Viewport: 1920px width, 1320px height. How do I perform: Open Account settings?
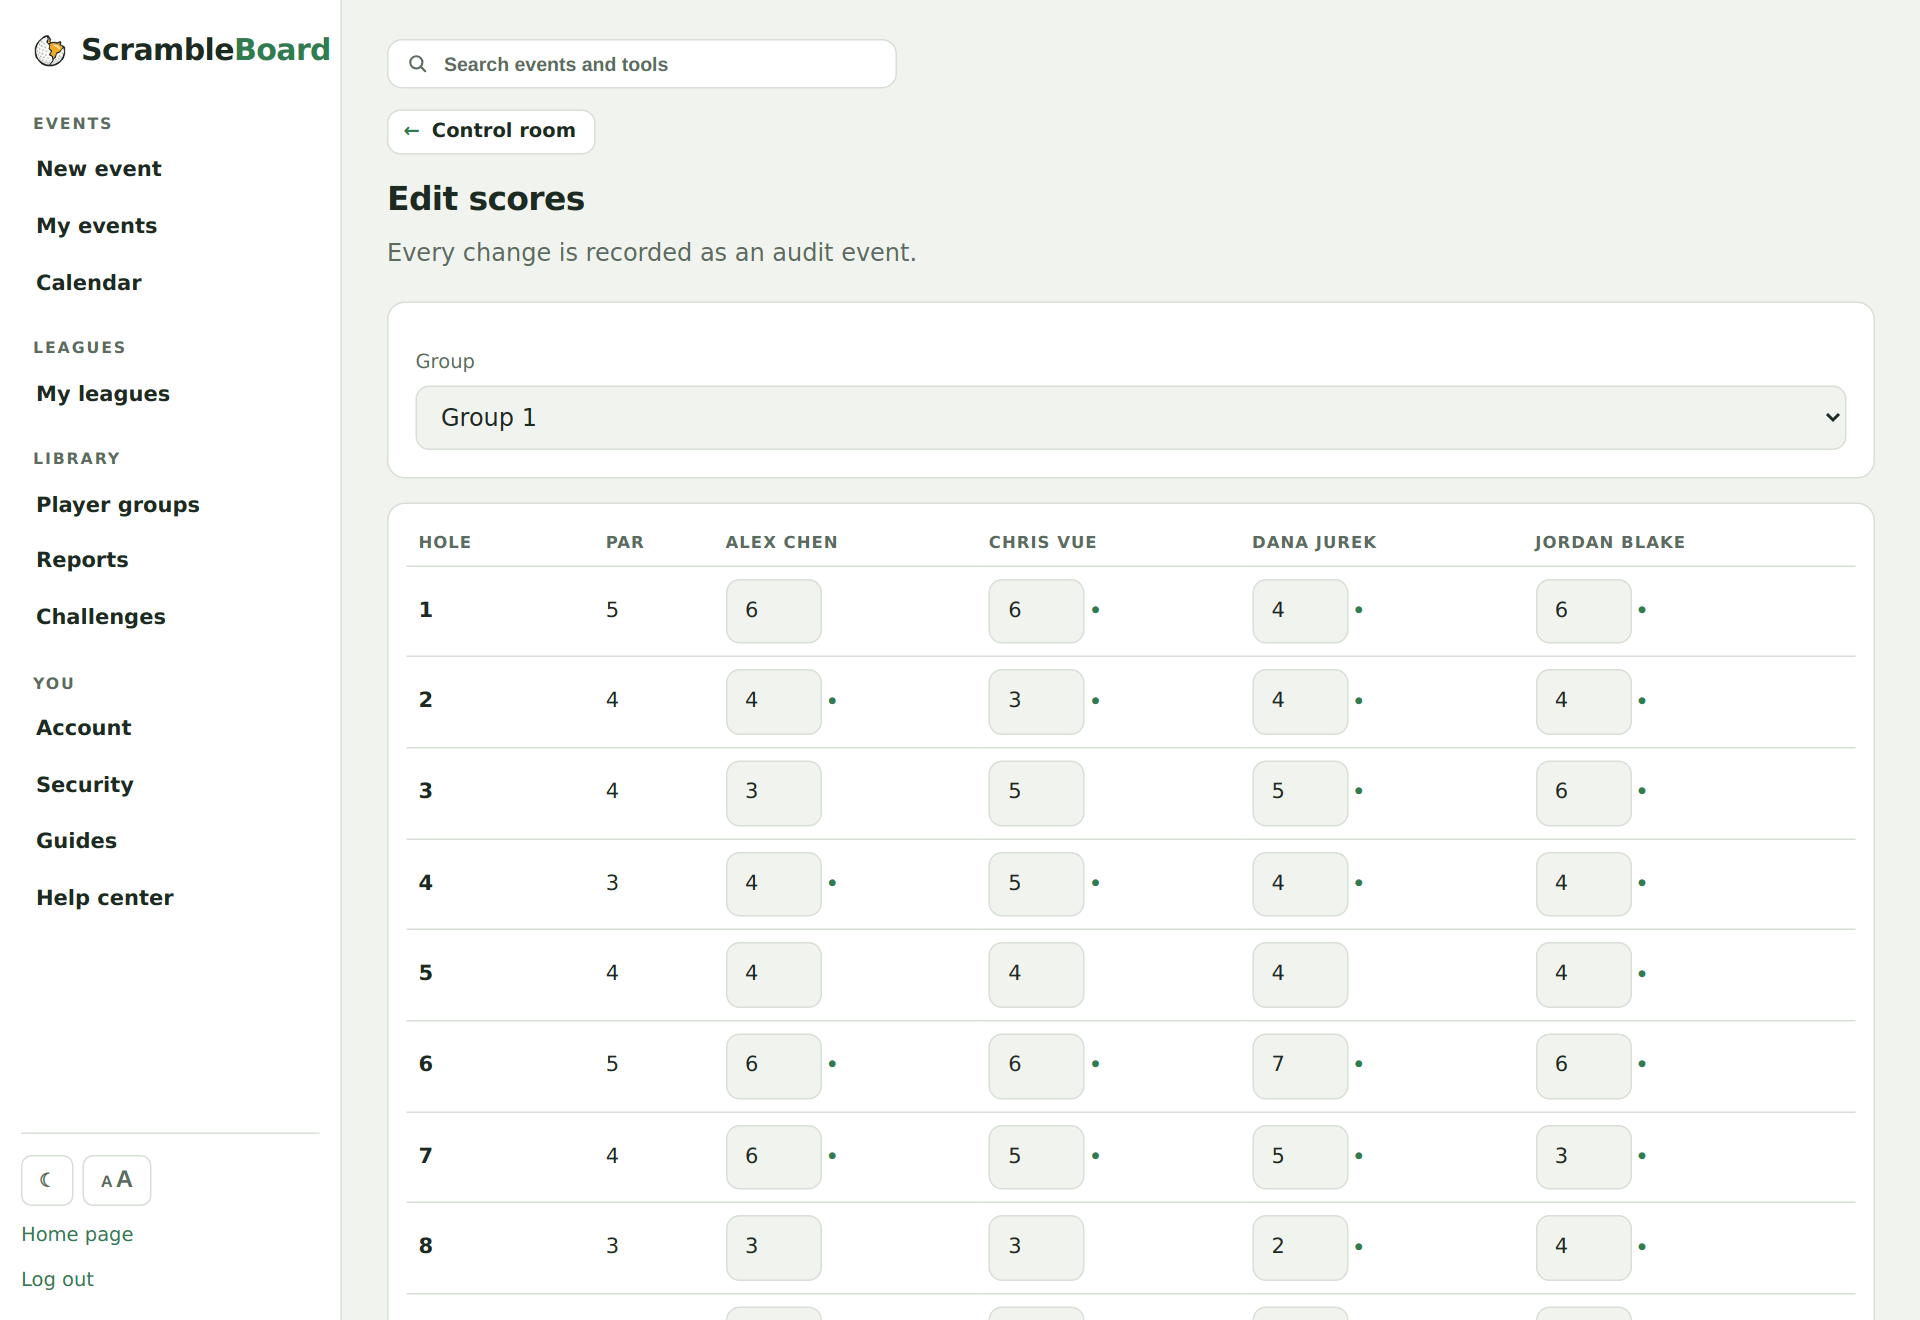click(84, 728)
